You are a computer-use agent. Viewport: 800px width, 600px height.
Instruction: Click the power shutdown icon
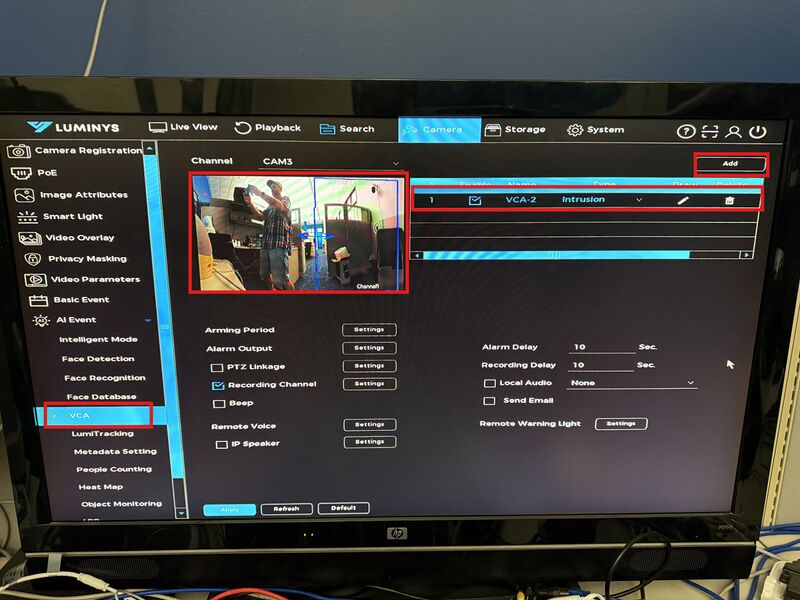758,132
